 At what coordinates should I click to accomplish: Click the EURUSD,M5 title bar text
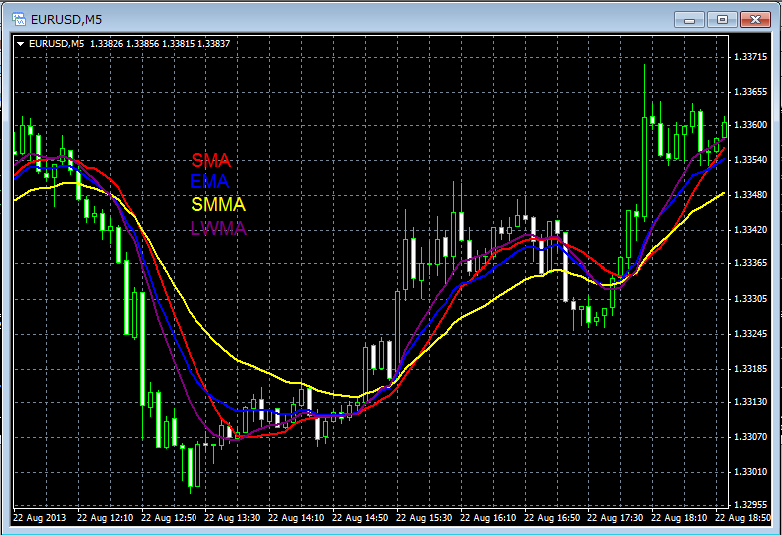(x=66, y=19)
